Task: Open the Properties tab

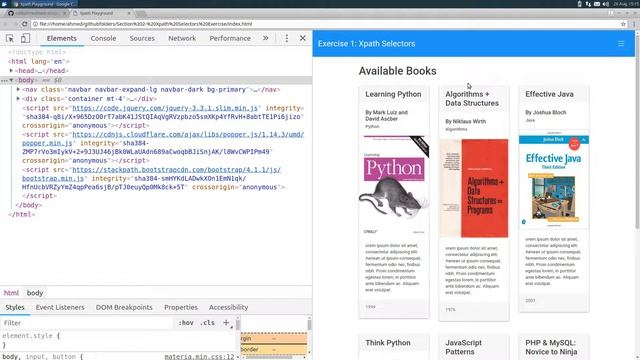Action: pyautogui.click(x=181, y=307)
